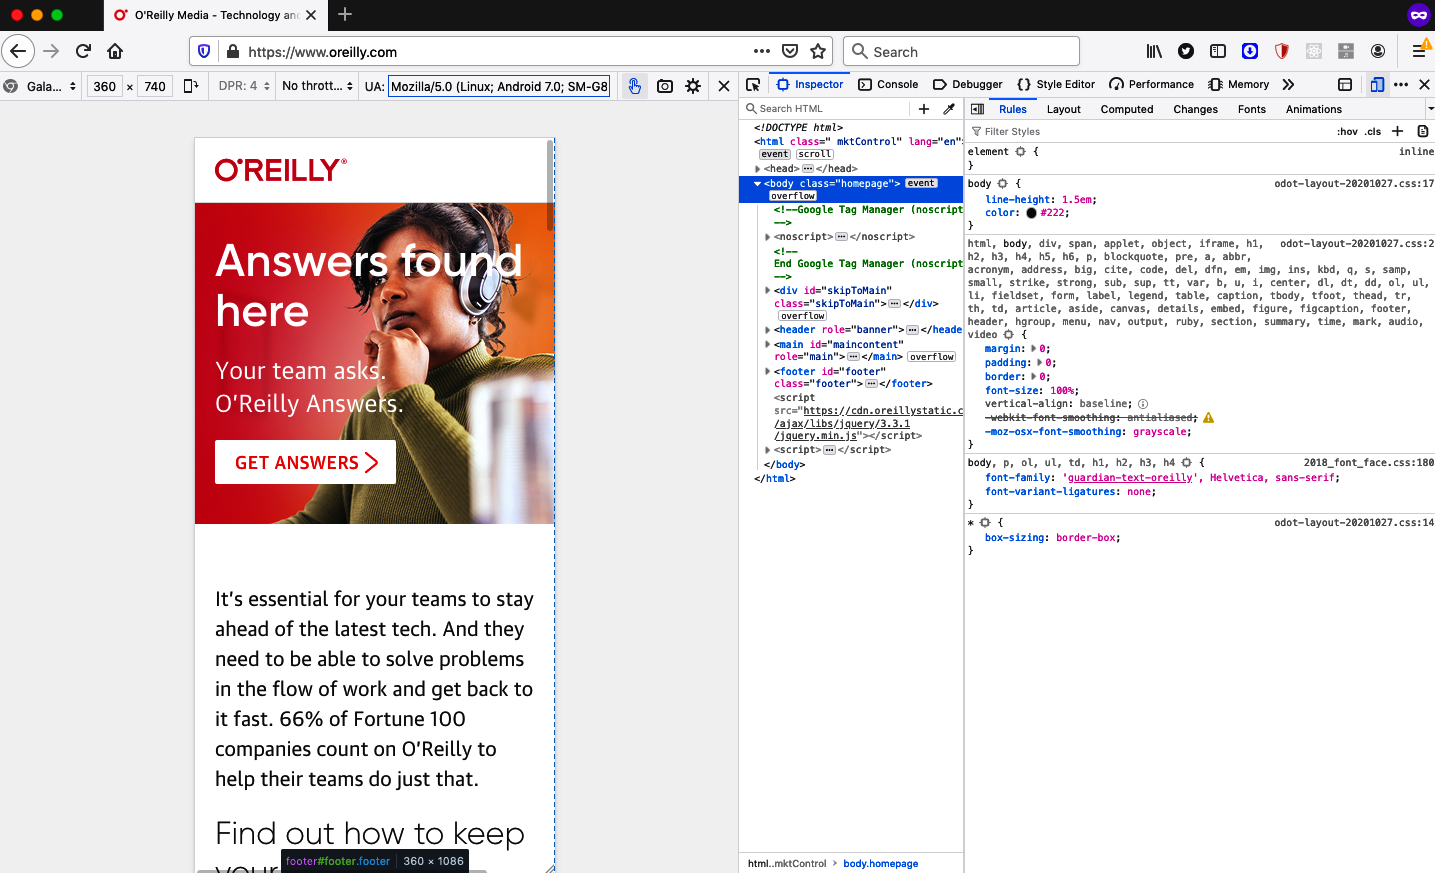
Task: Open 2018_font_face.css:180 source link
Action: pos(1369,463)
